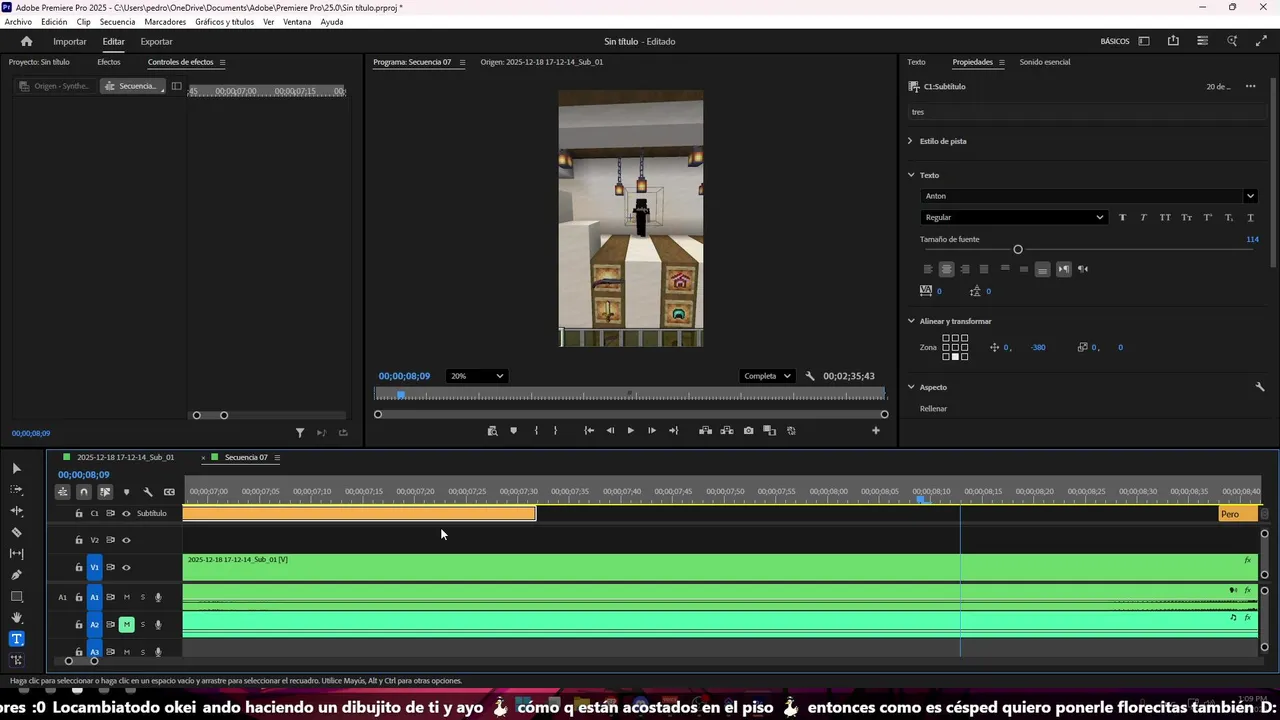This screenshot has height=720, width=1280.
Task: Click the font size slider handle
Action: (x=1018, y=249)
